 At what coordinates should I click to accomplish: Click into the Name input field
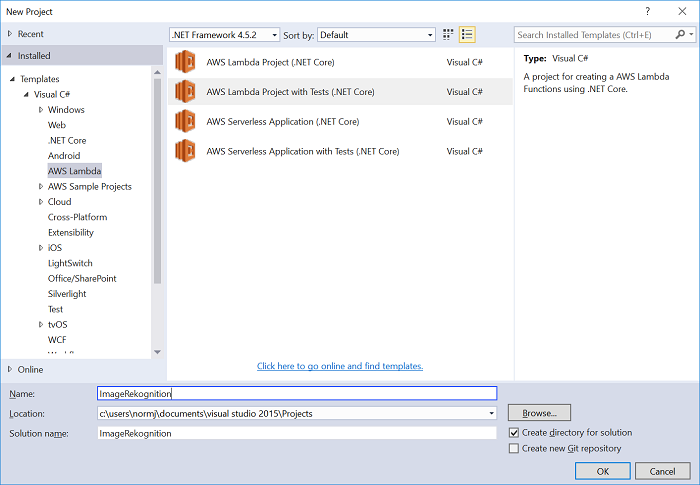coord(297,393)
